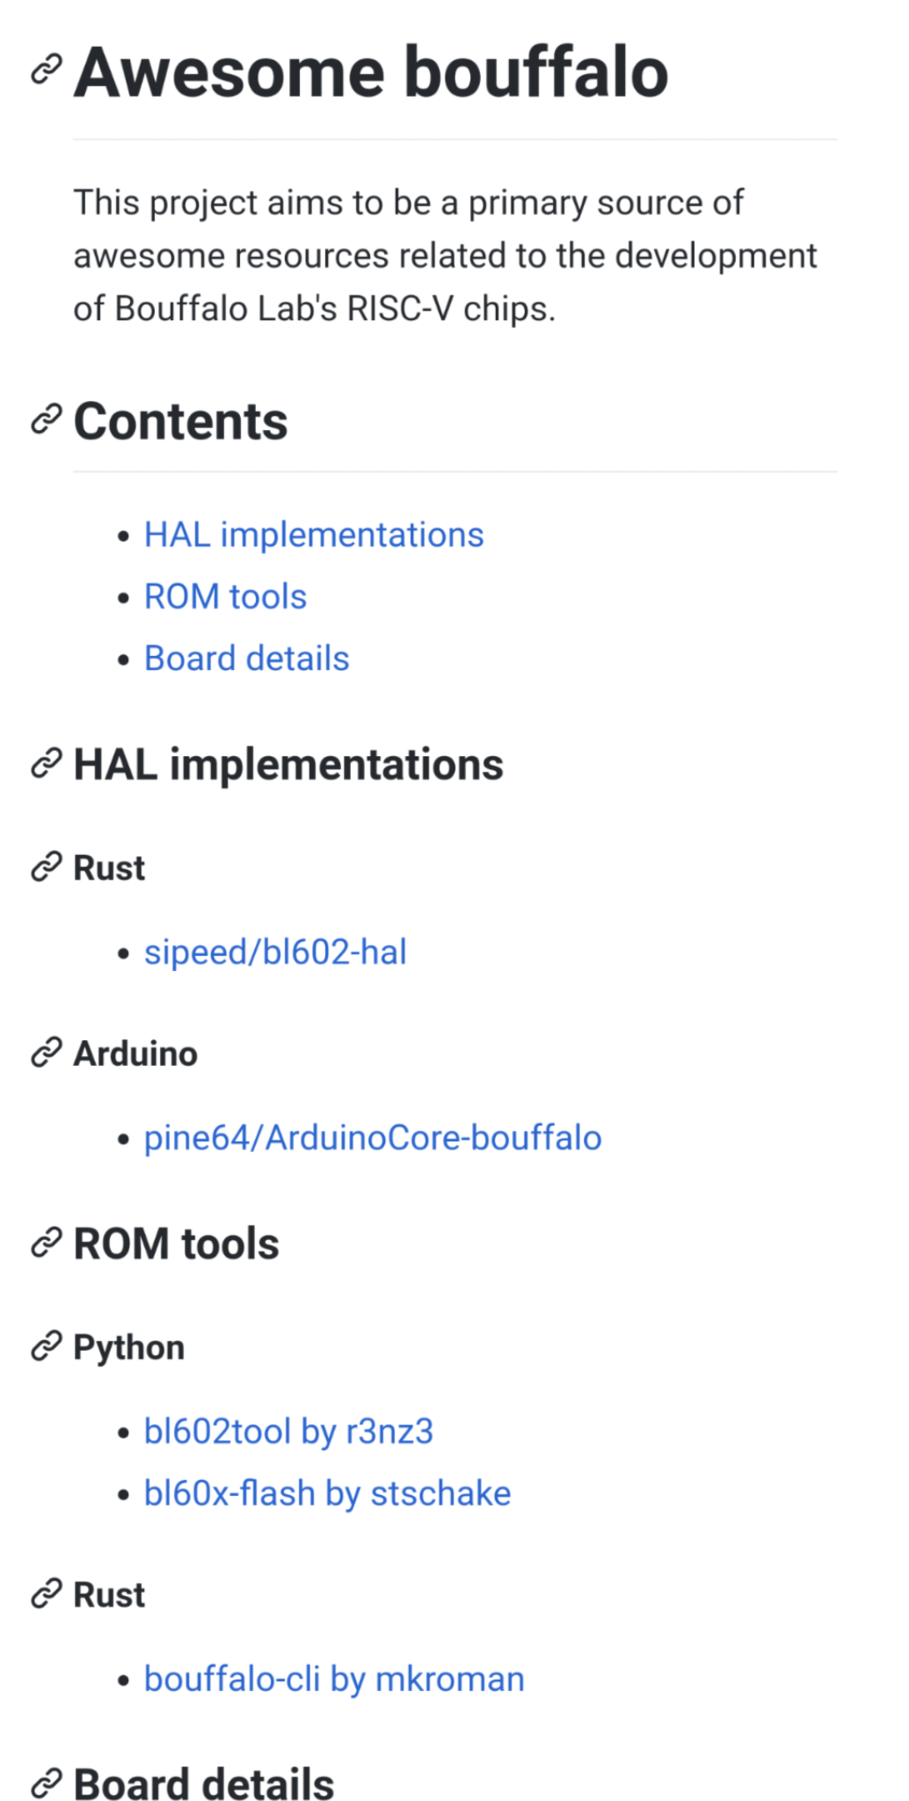The width and height of the screenshot is (909, 1801).
Task: Click the project description paragraph
Action: pyautogui.click(x=445, y=256)
